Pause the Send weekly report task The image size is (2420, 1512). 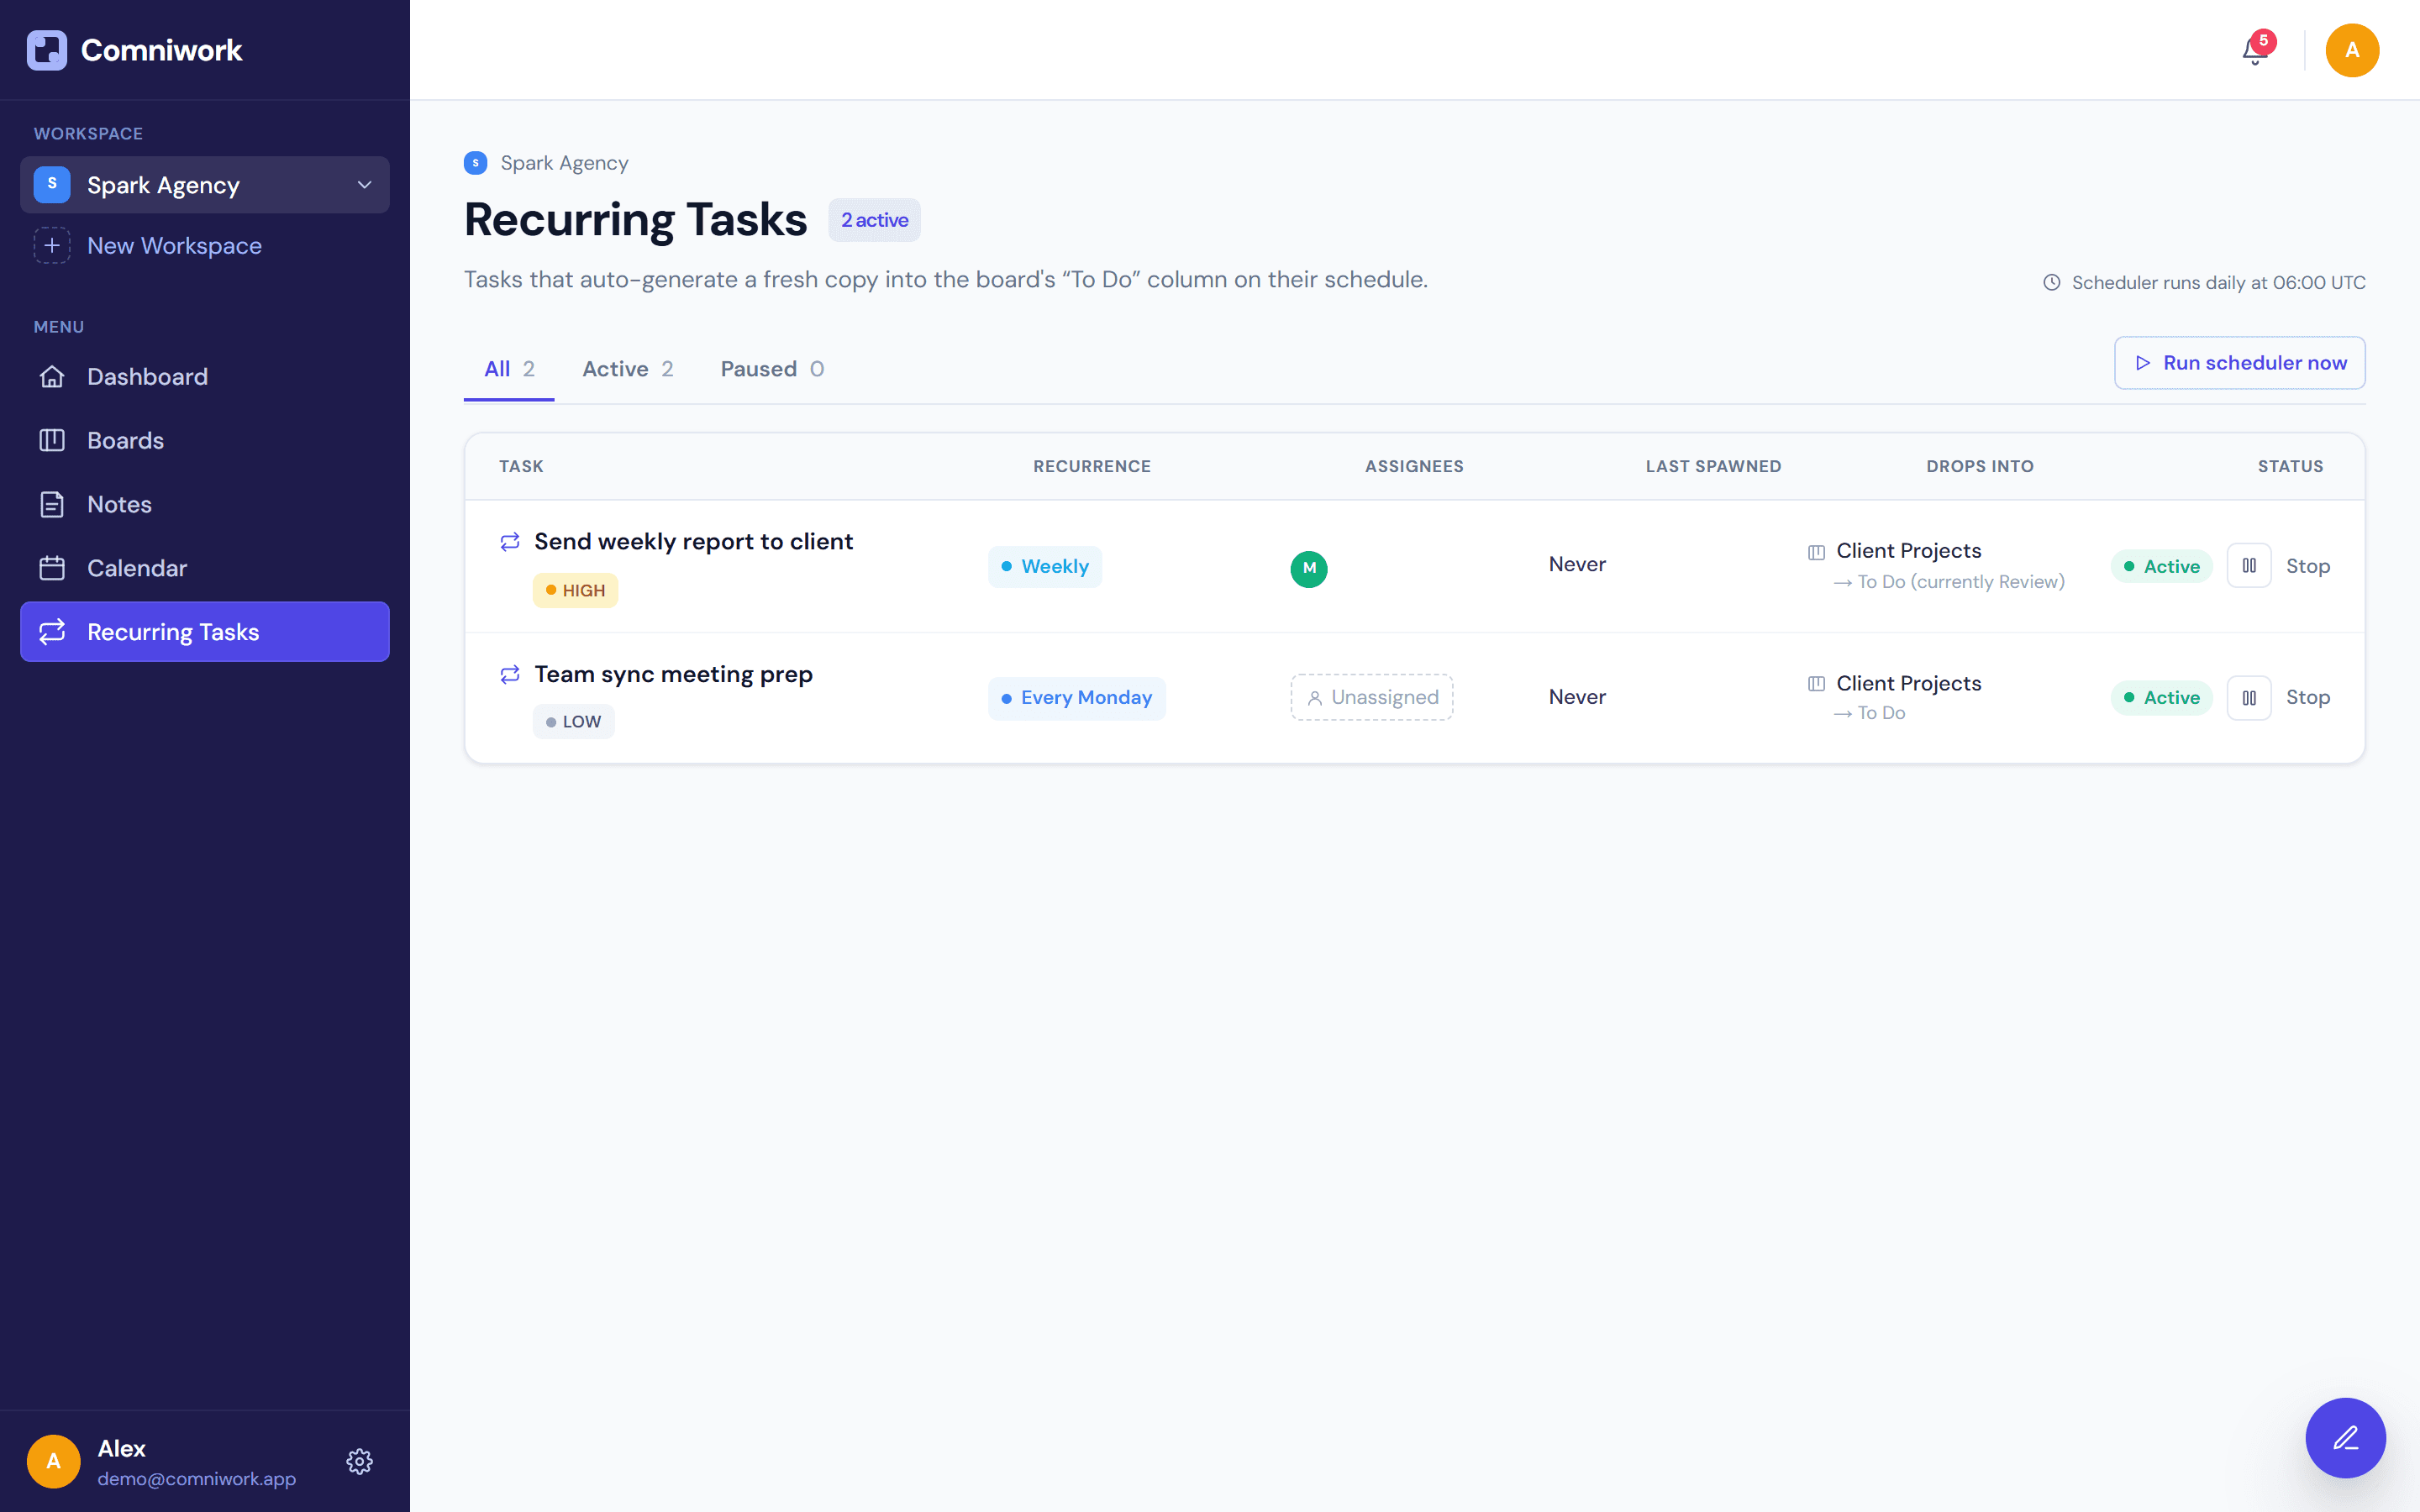[x=2249, y=566]
